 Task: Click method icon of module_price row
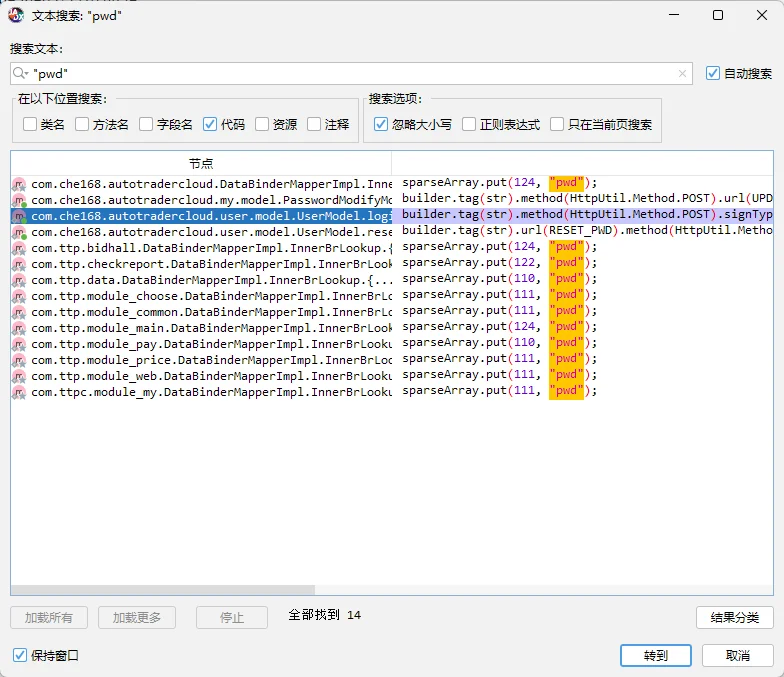click(19, 360)
